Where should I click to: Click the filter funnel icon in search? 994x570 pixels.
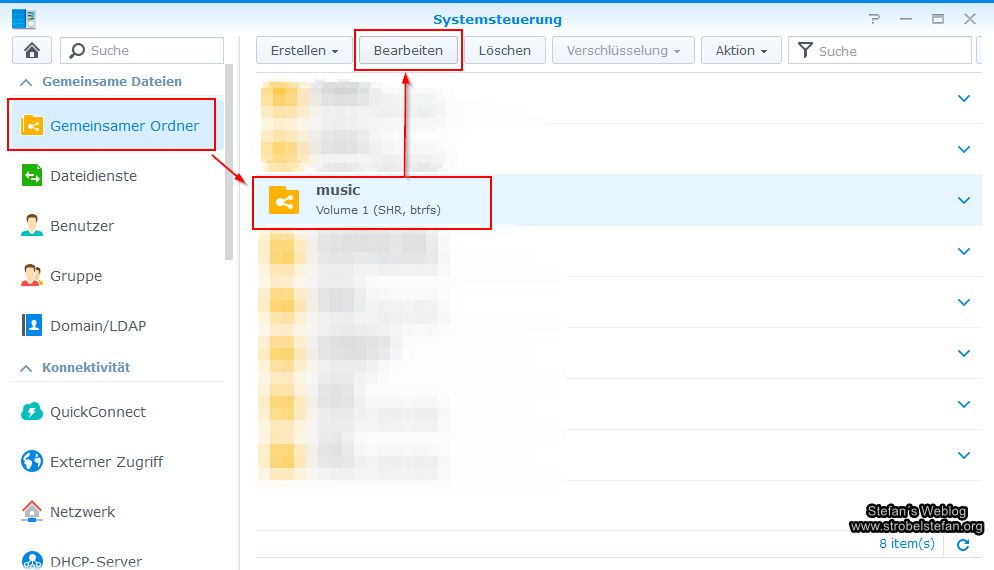tap(804, 50)
